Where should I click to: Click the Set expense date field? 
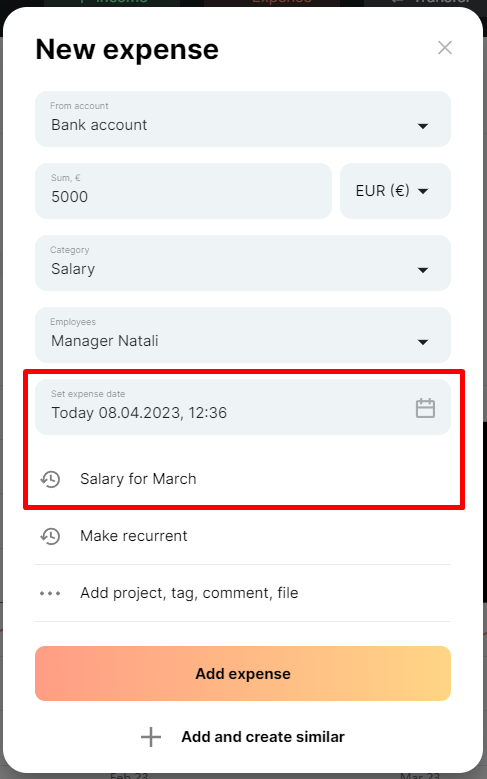[x=243, y=407]
